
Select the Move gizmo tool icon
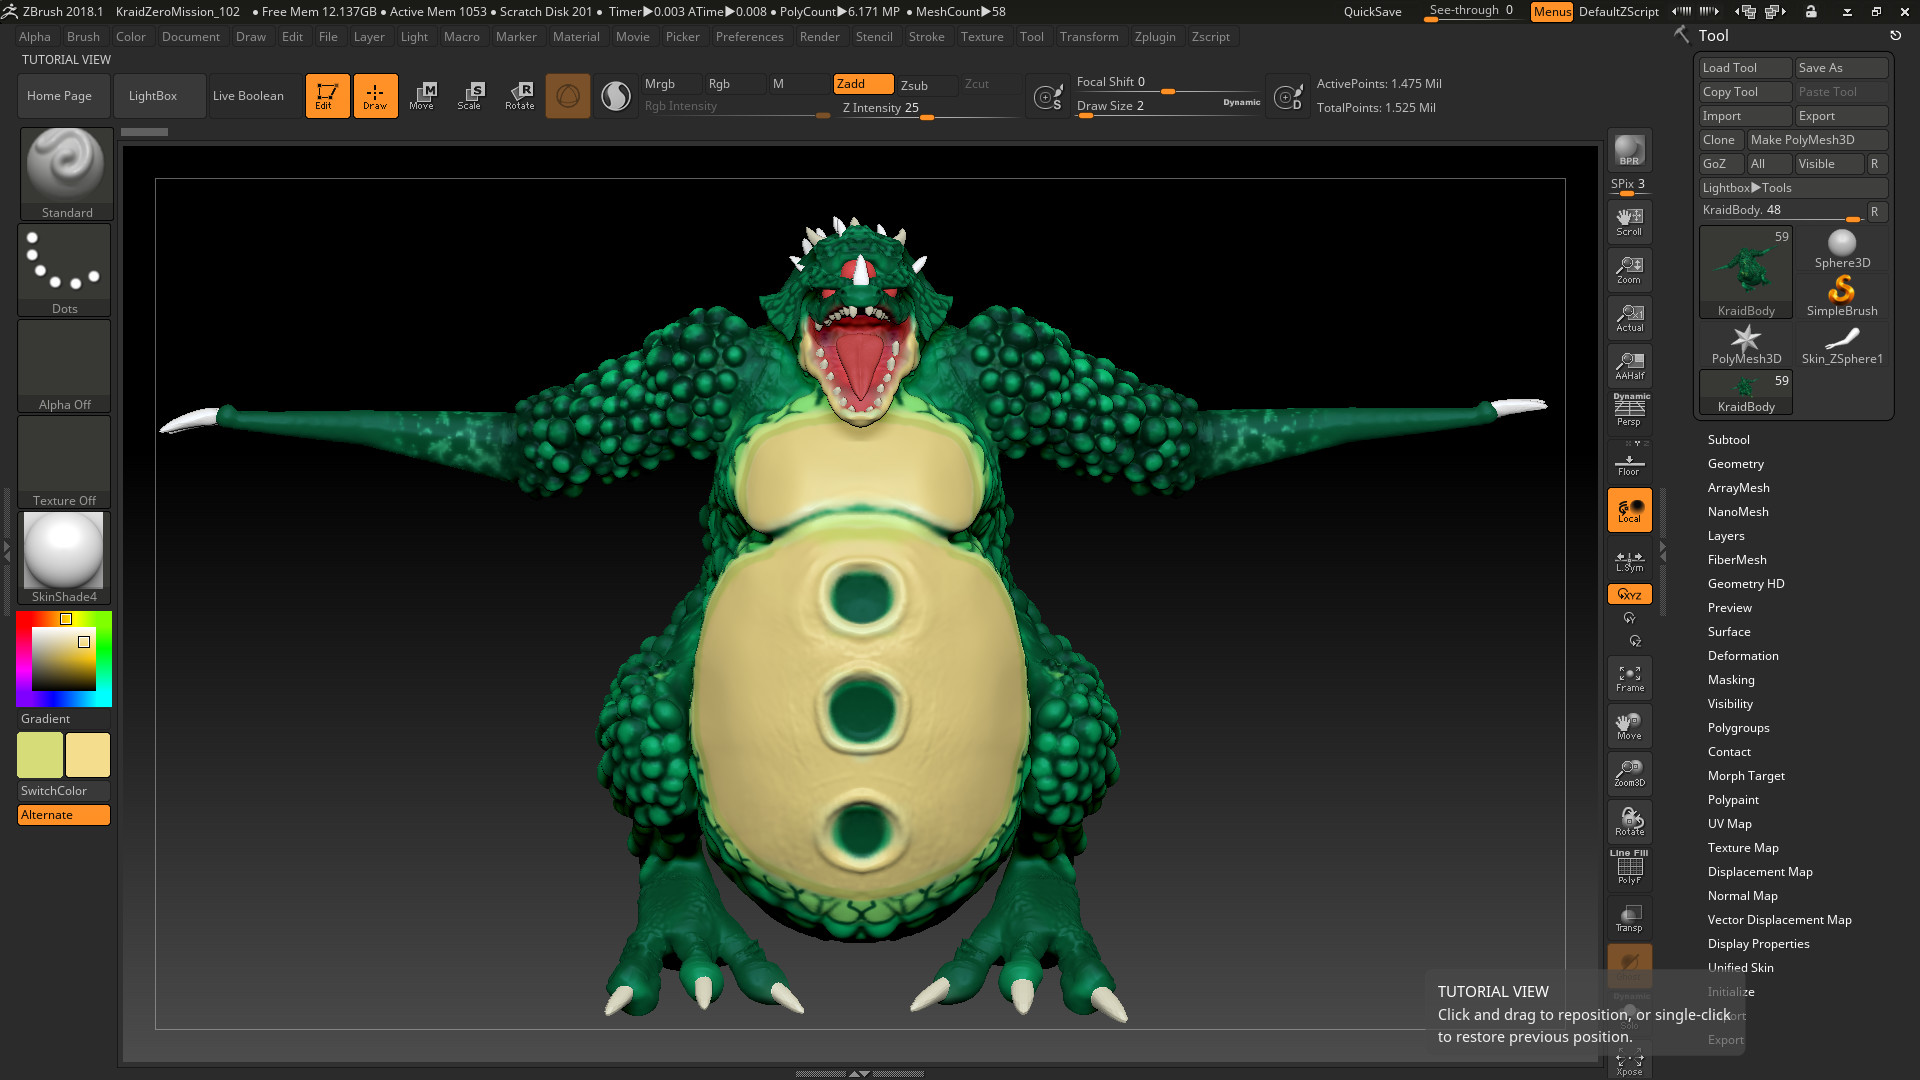[422, 96]
